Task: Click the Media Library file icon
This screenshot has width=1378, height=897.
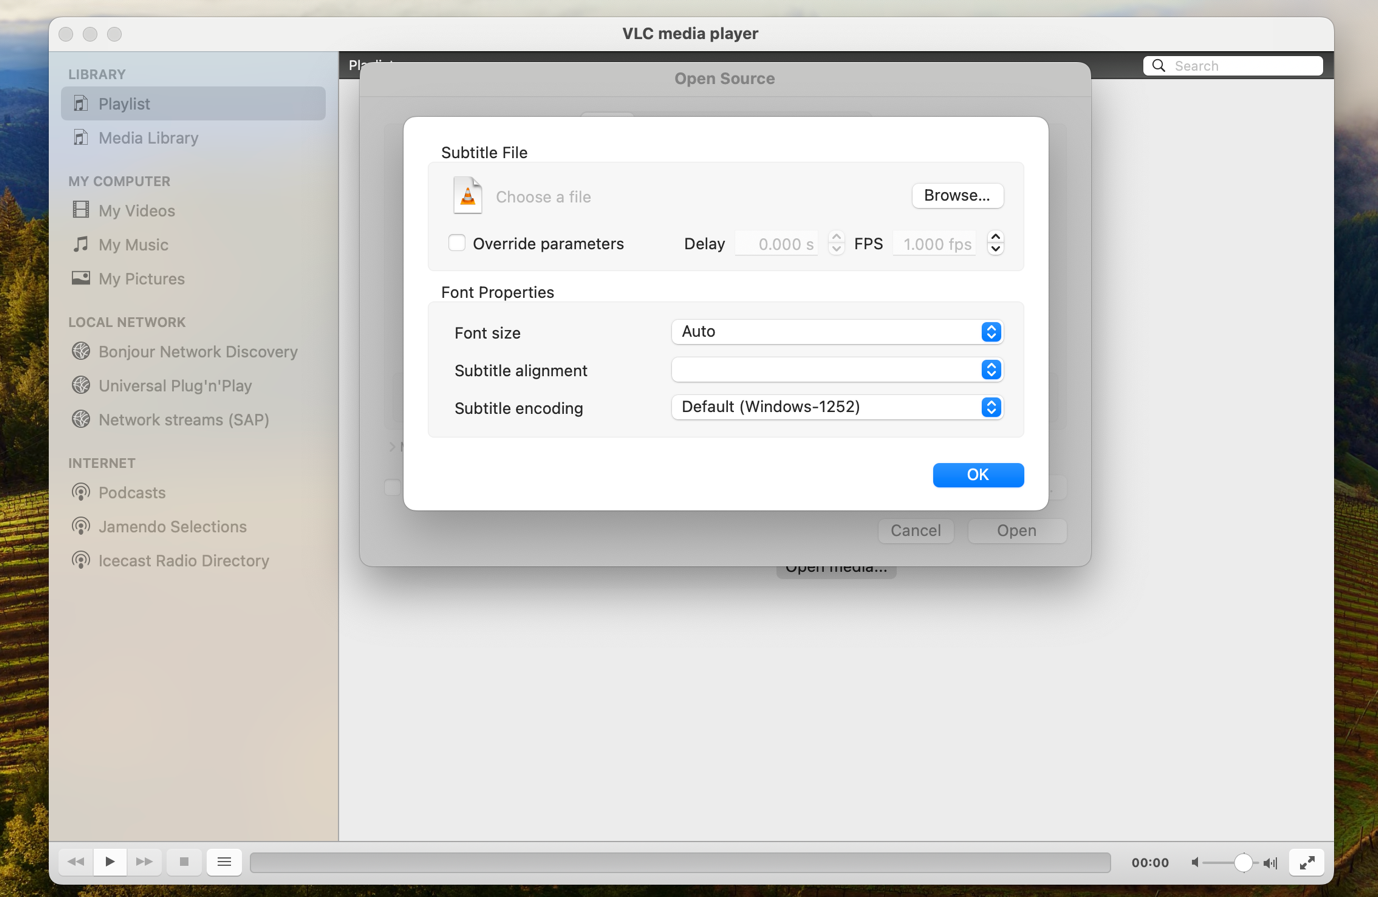Action: pyautogui.click(x=81, y=138)
